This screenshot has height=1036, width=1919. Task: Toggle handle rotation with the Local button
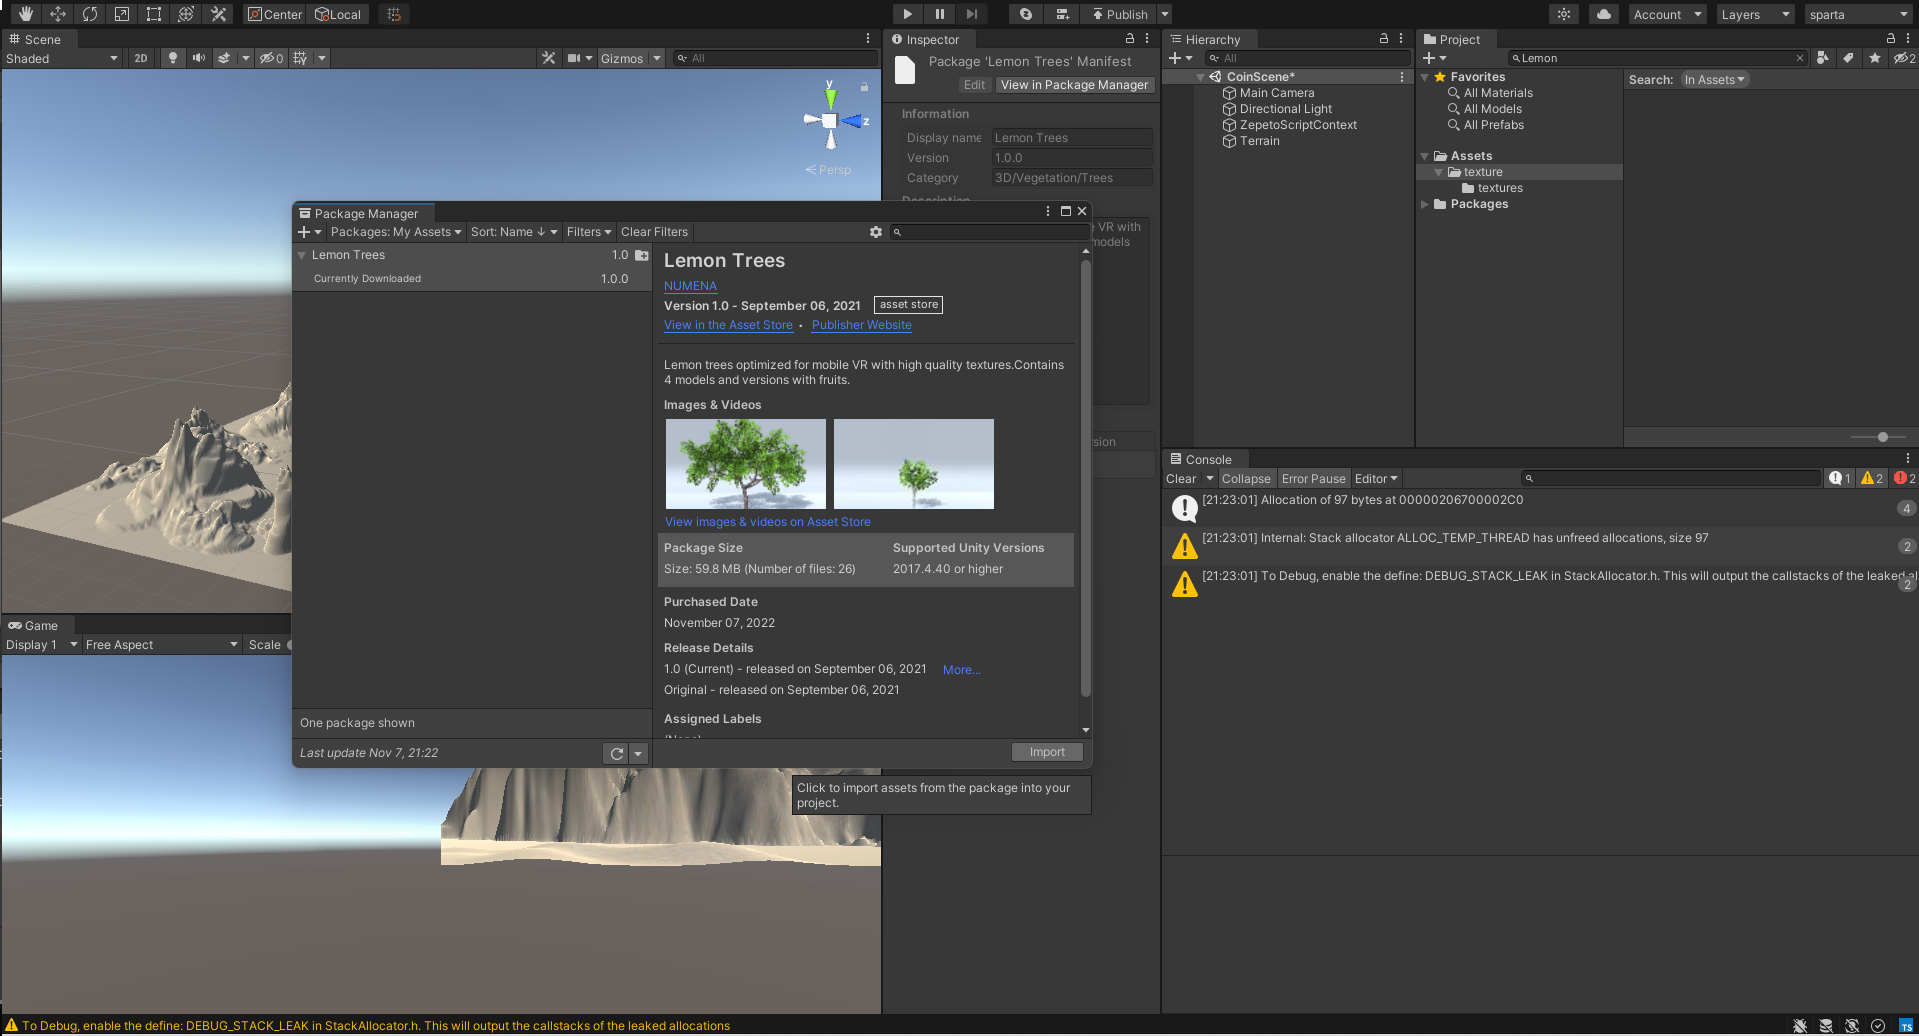(338, 14)
